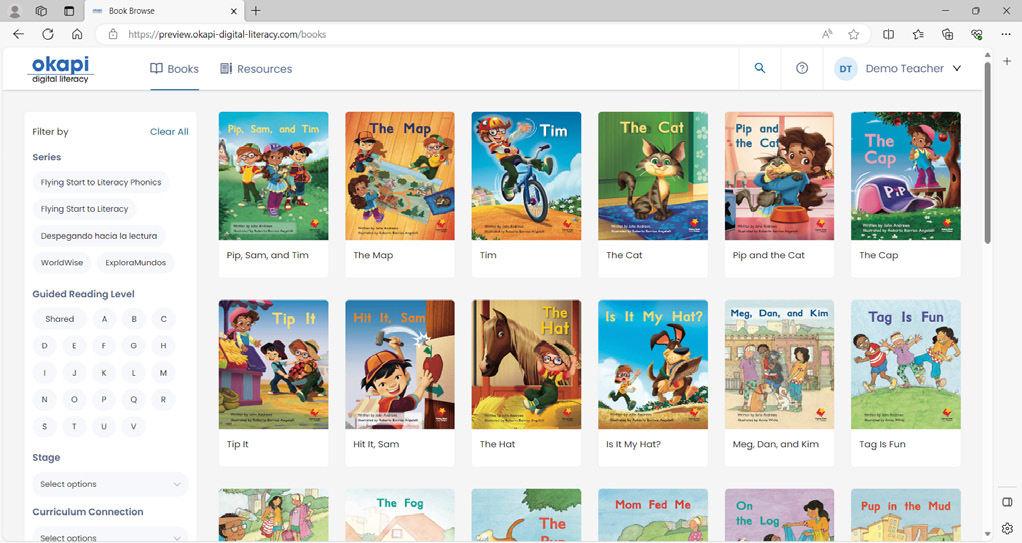Screen dimensions: 1022x543
Task: Open browser home icon
Action: tap(77, 34)
